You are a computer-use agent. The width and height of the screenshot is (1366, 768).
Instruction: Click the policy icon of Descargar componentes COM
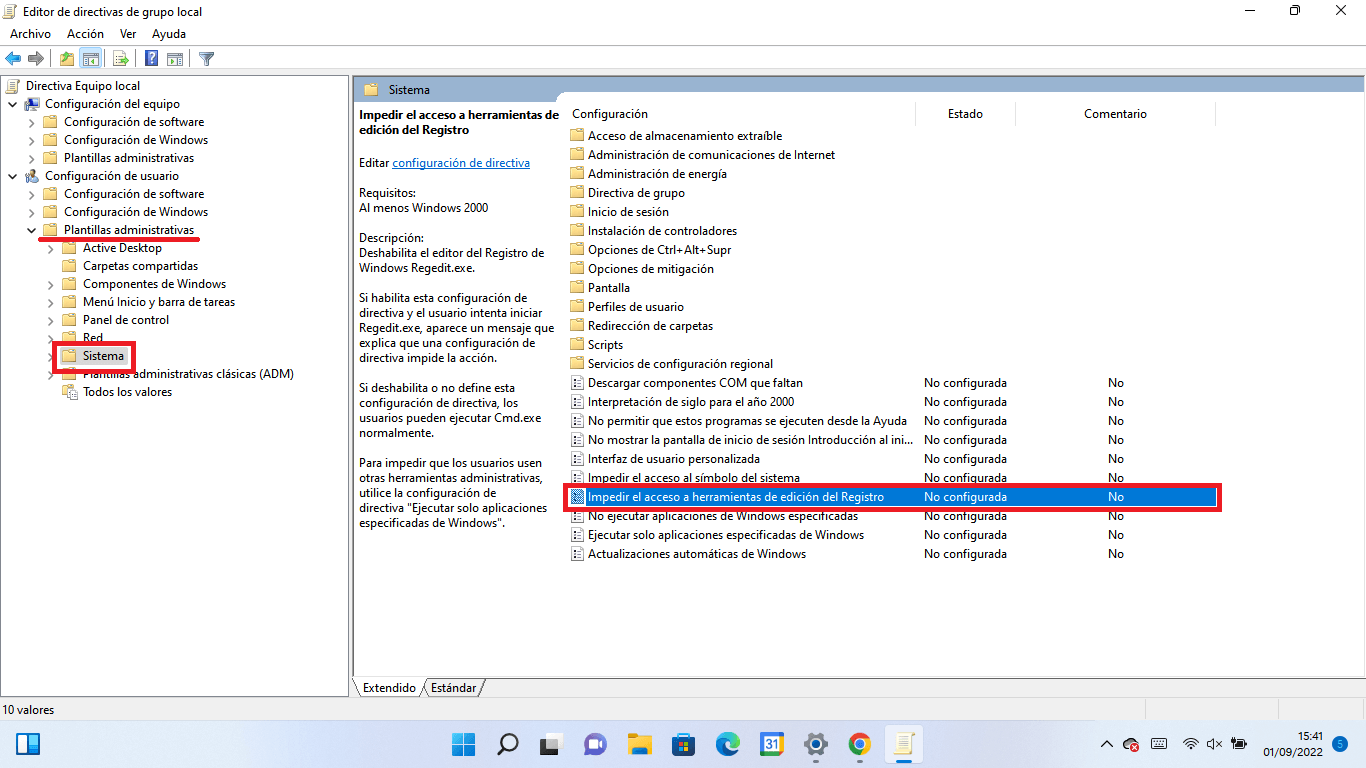click(x=577, y=383)
